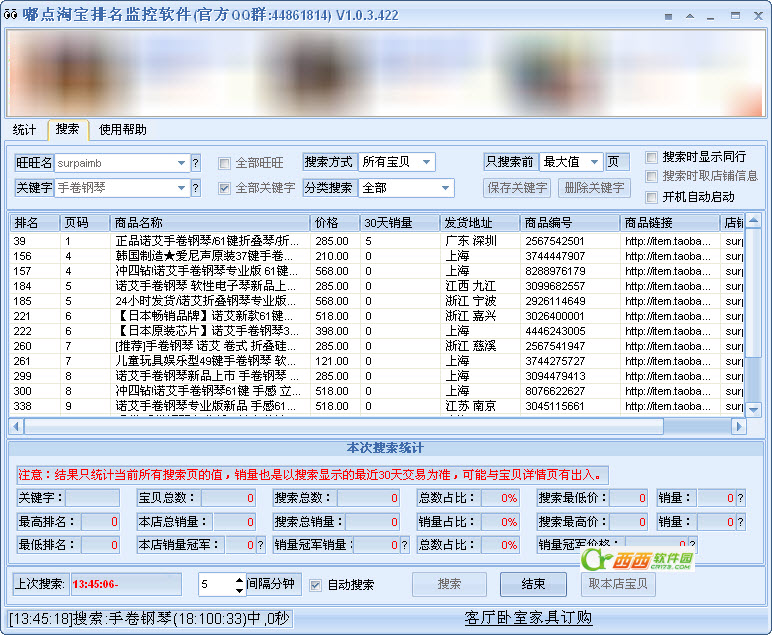
Task: Open the 客厅卧室家具订购 link
Action: 528,618
